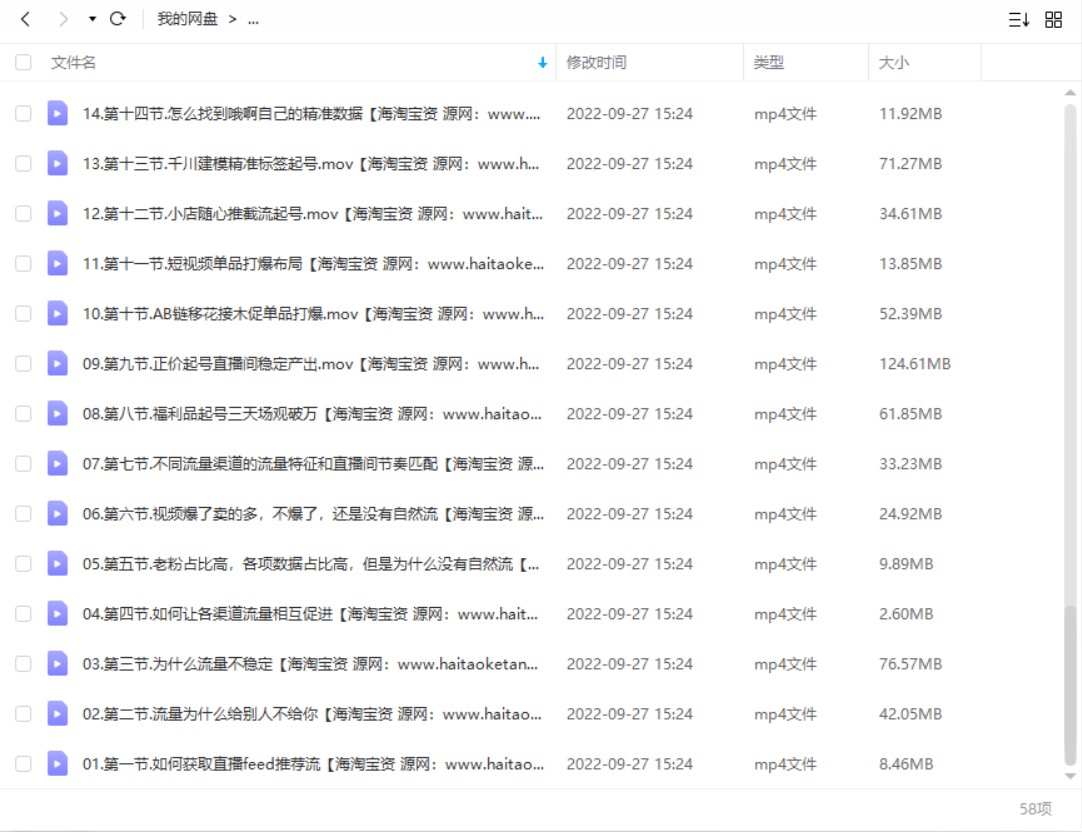
Task: Click video icon of 13.第十三节 file
Action: pos(57,164)
